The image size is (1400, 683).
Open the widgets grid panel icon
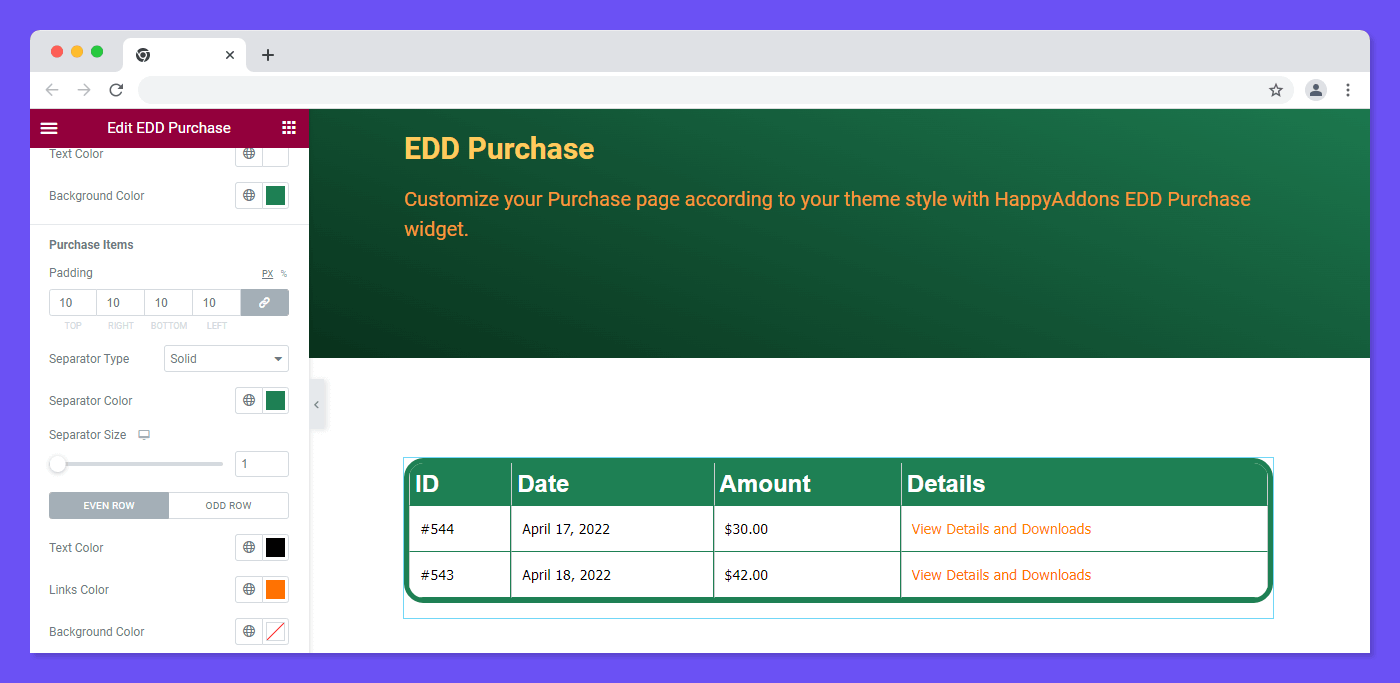click(289, 128)
